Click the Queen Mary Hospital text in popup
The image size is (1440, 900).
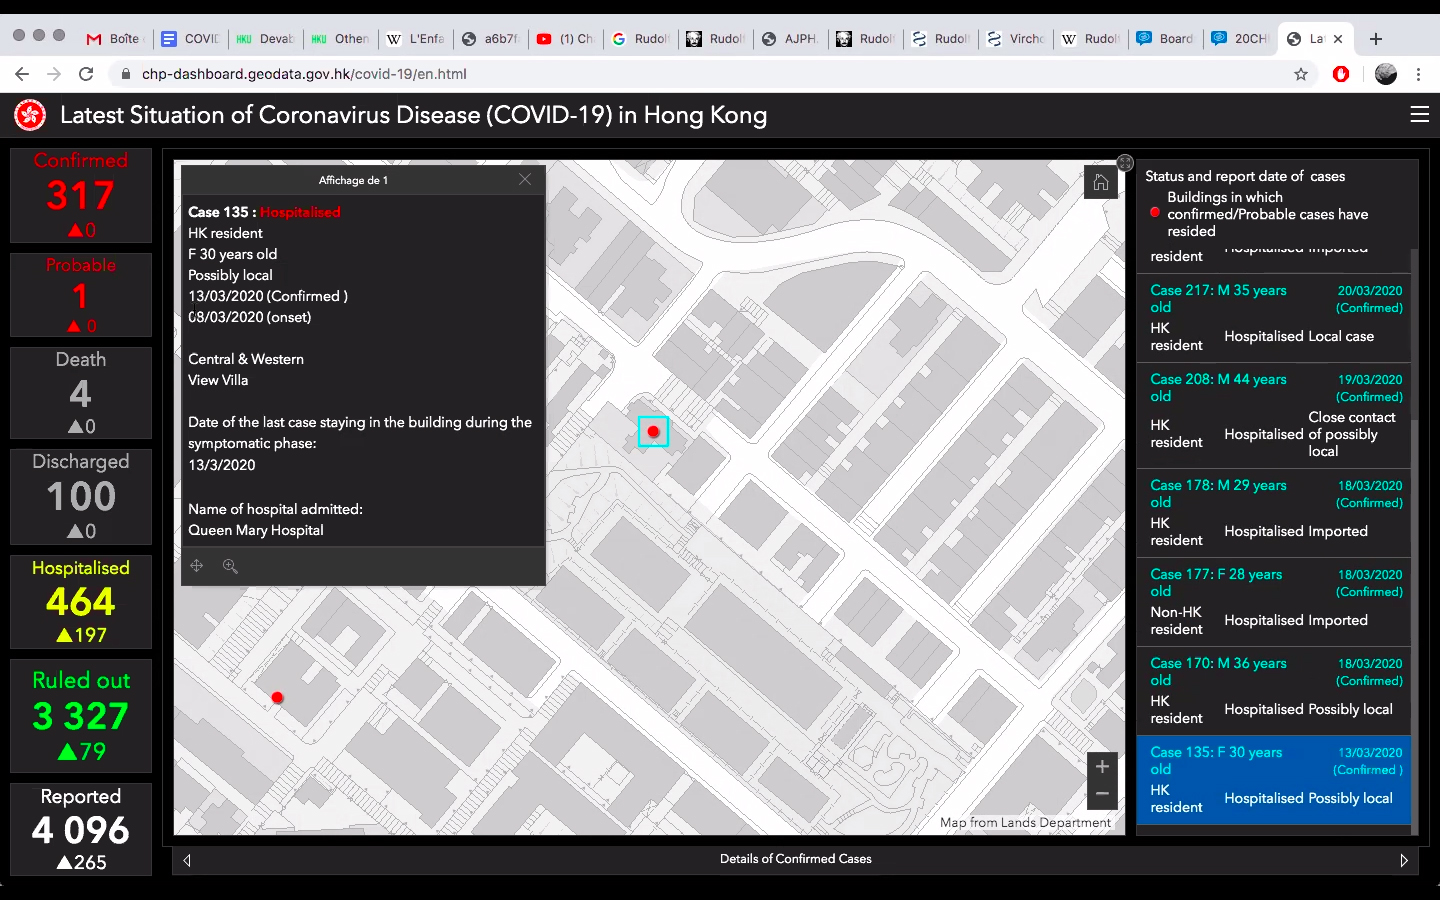point(256,530)
